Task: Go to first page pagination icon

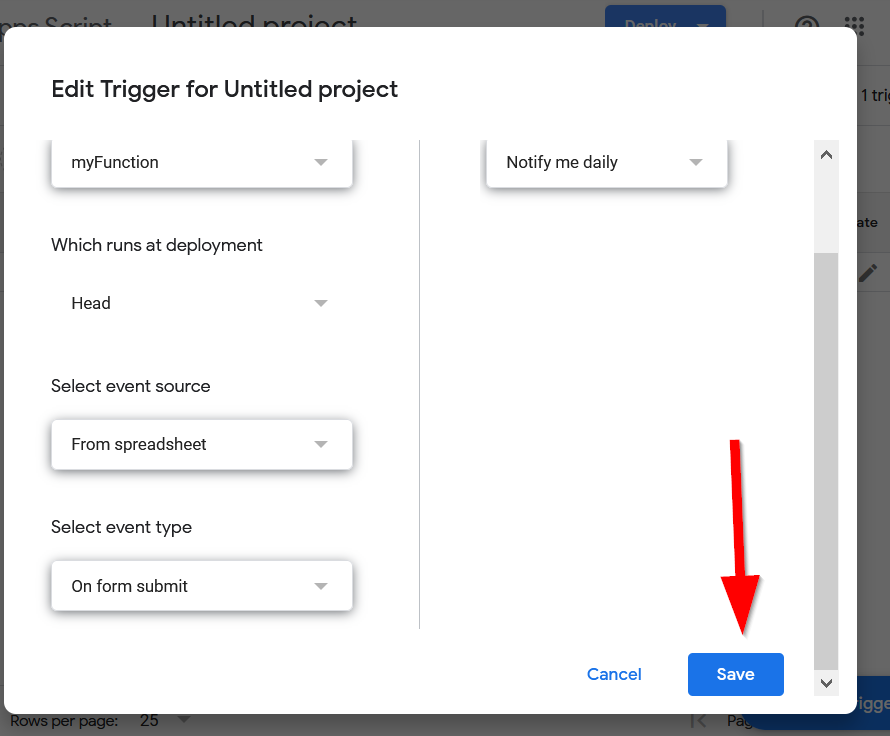Action: pyautogui.click(x=699, y=720)
